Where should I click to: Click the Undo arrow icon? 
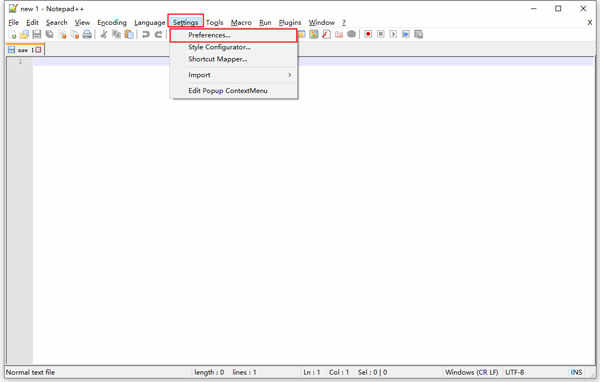click(x=146, y=35)
